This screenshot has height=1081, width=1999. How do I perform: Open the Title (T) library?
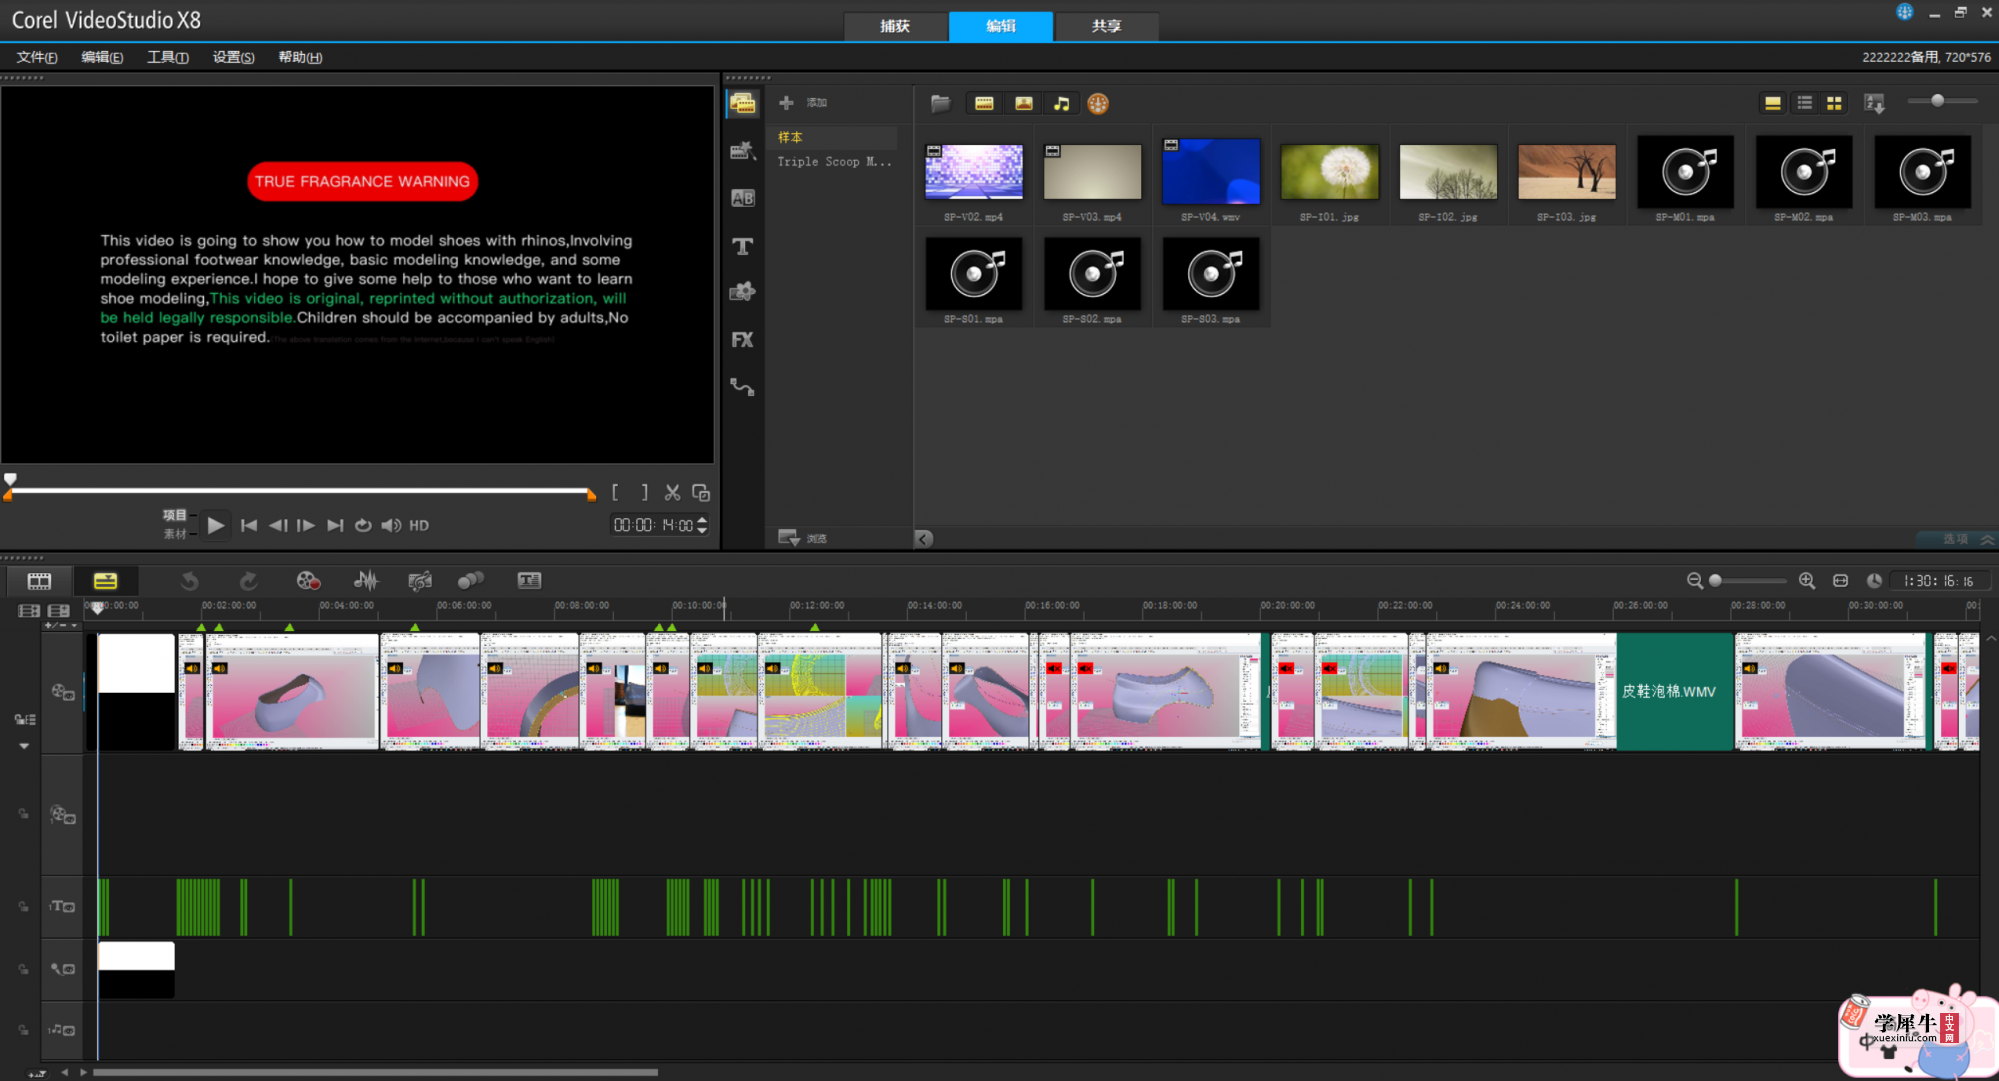click(742, 246)
